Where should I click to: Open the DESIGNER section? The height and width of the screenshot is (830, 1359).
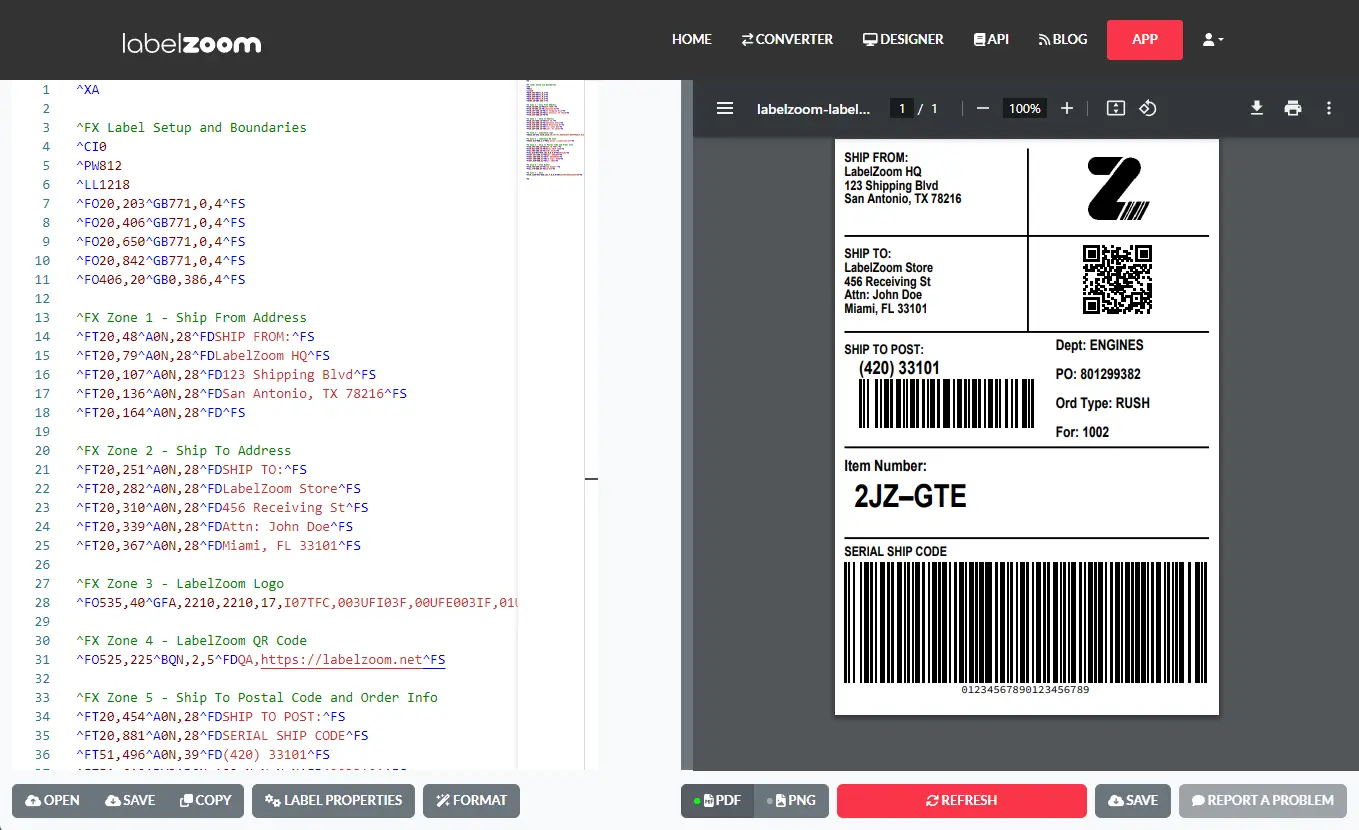coord(903,39)
